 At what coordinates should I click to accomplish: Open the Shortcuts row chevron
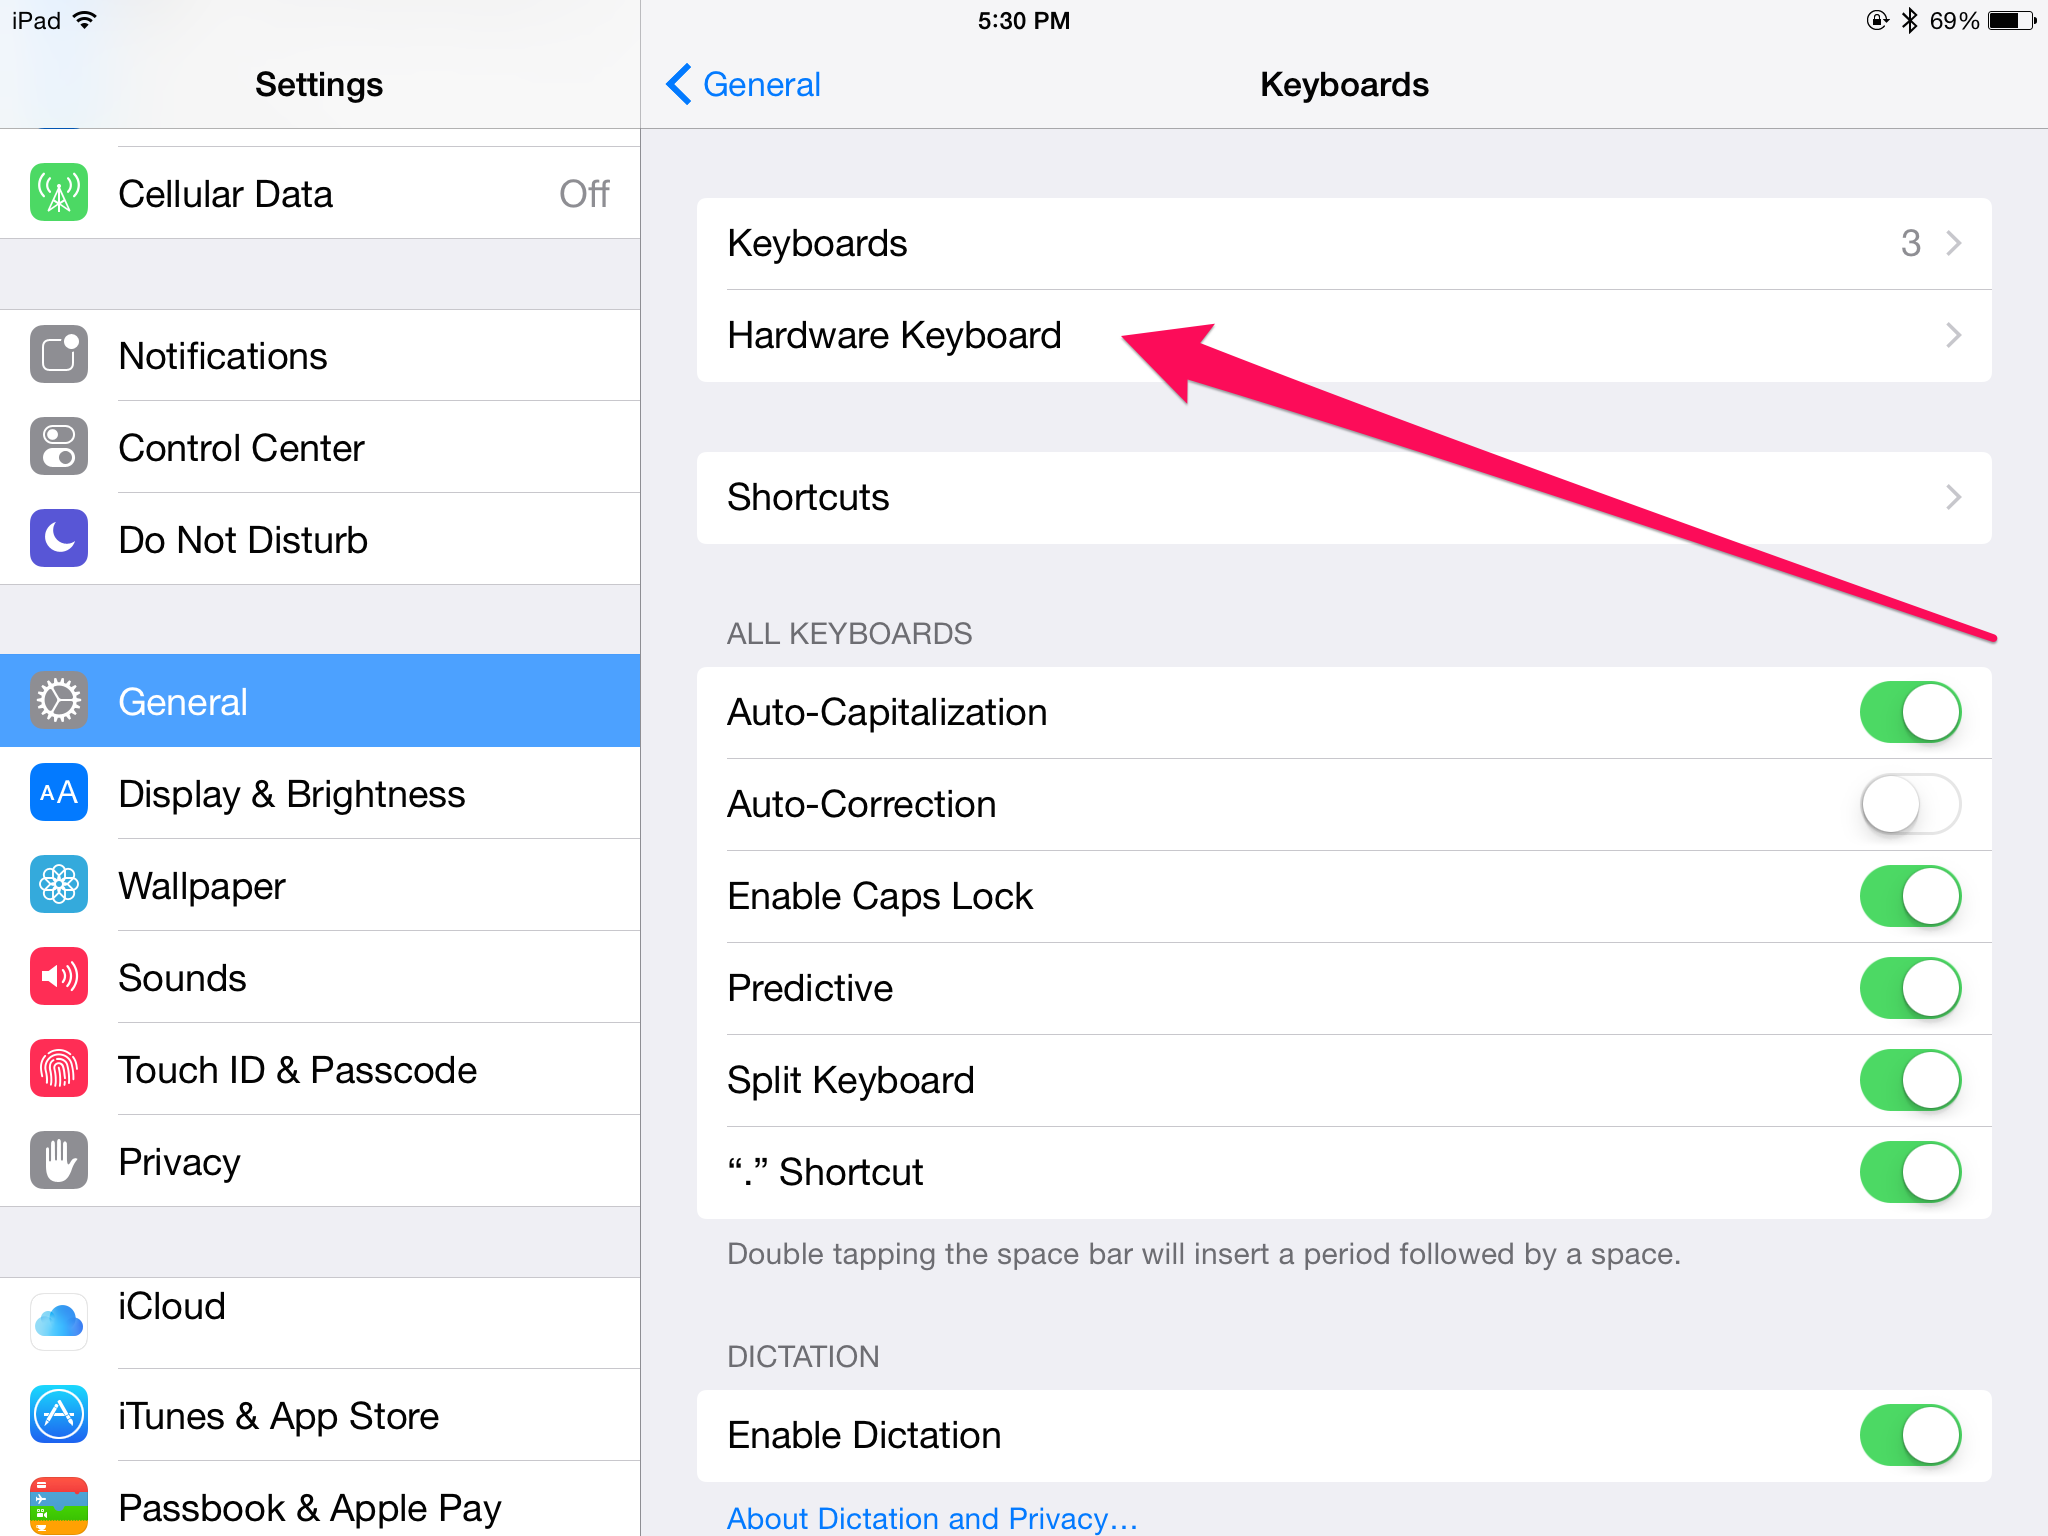(x=1953, y=497)
